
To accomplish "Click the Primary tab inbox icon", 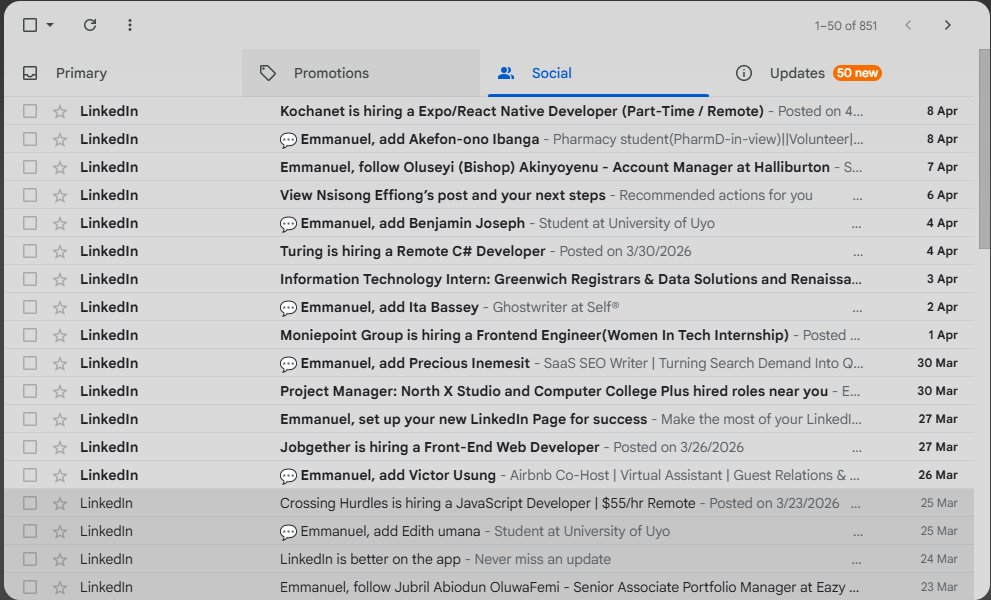I will (x=30, y=73).
